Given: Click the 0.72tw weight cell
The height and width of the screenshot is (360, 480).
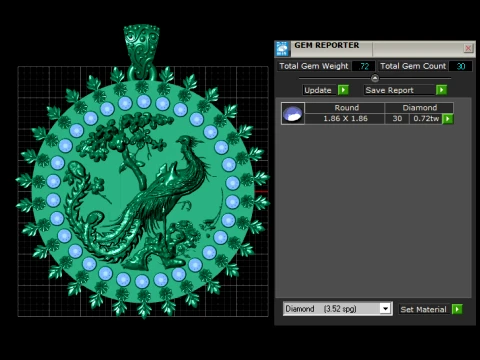Looking at the screenshot, I should point(426,119).
